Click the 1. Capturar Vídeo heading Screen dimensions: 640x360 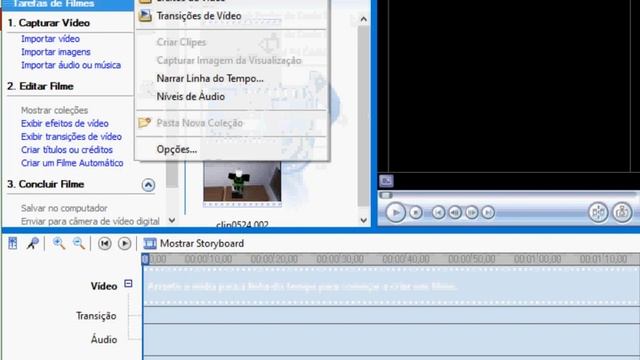(x=49, y=23)
